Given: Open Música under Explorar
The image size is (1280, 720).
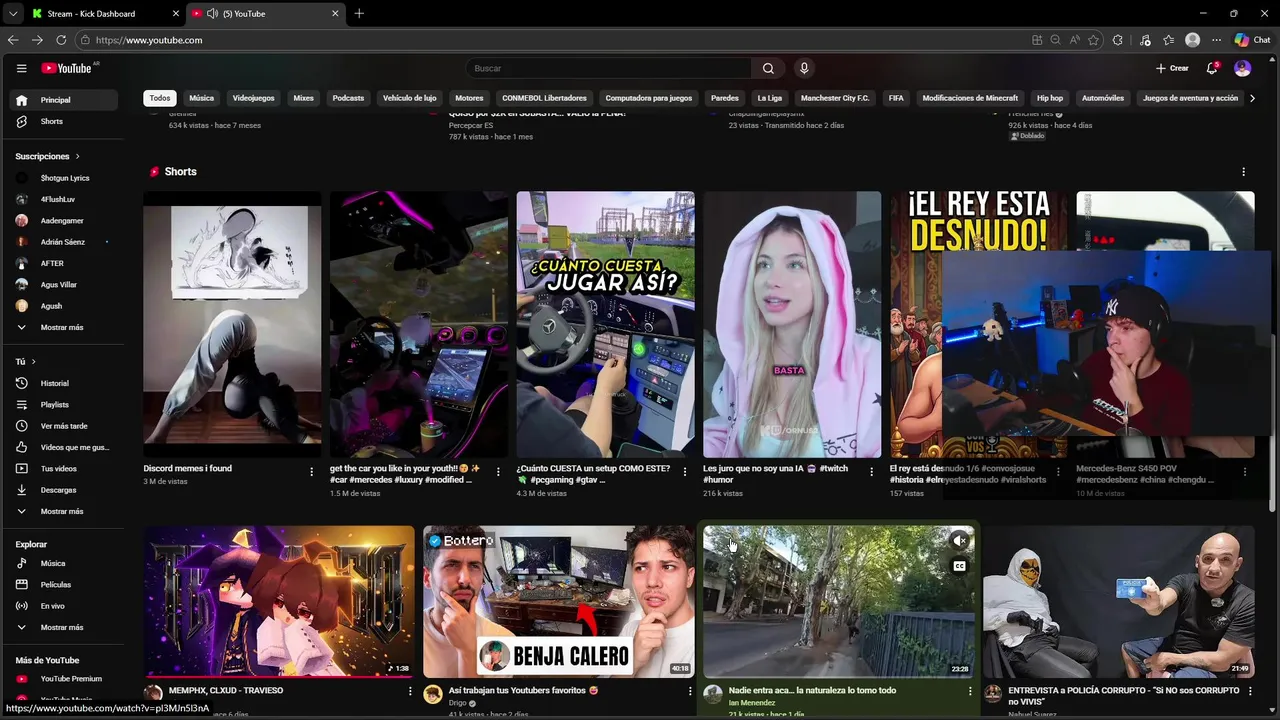Looking at the screenshot, I should 65,563.
